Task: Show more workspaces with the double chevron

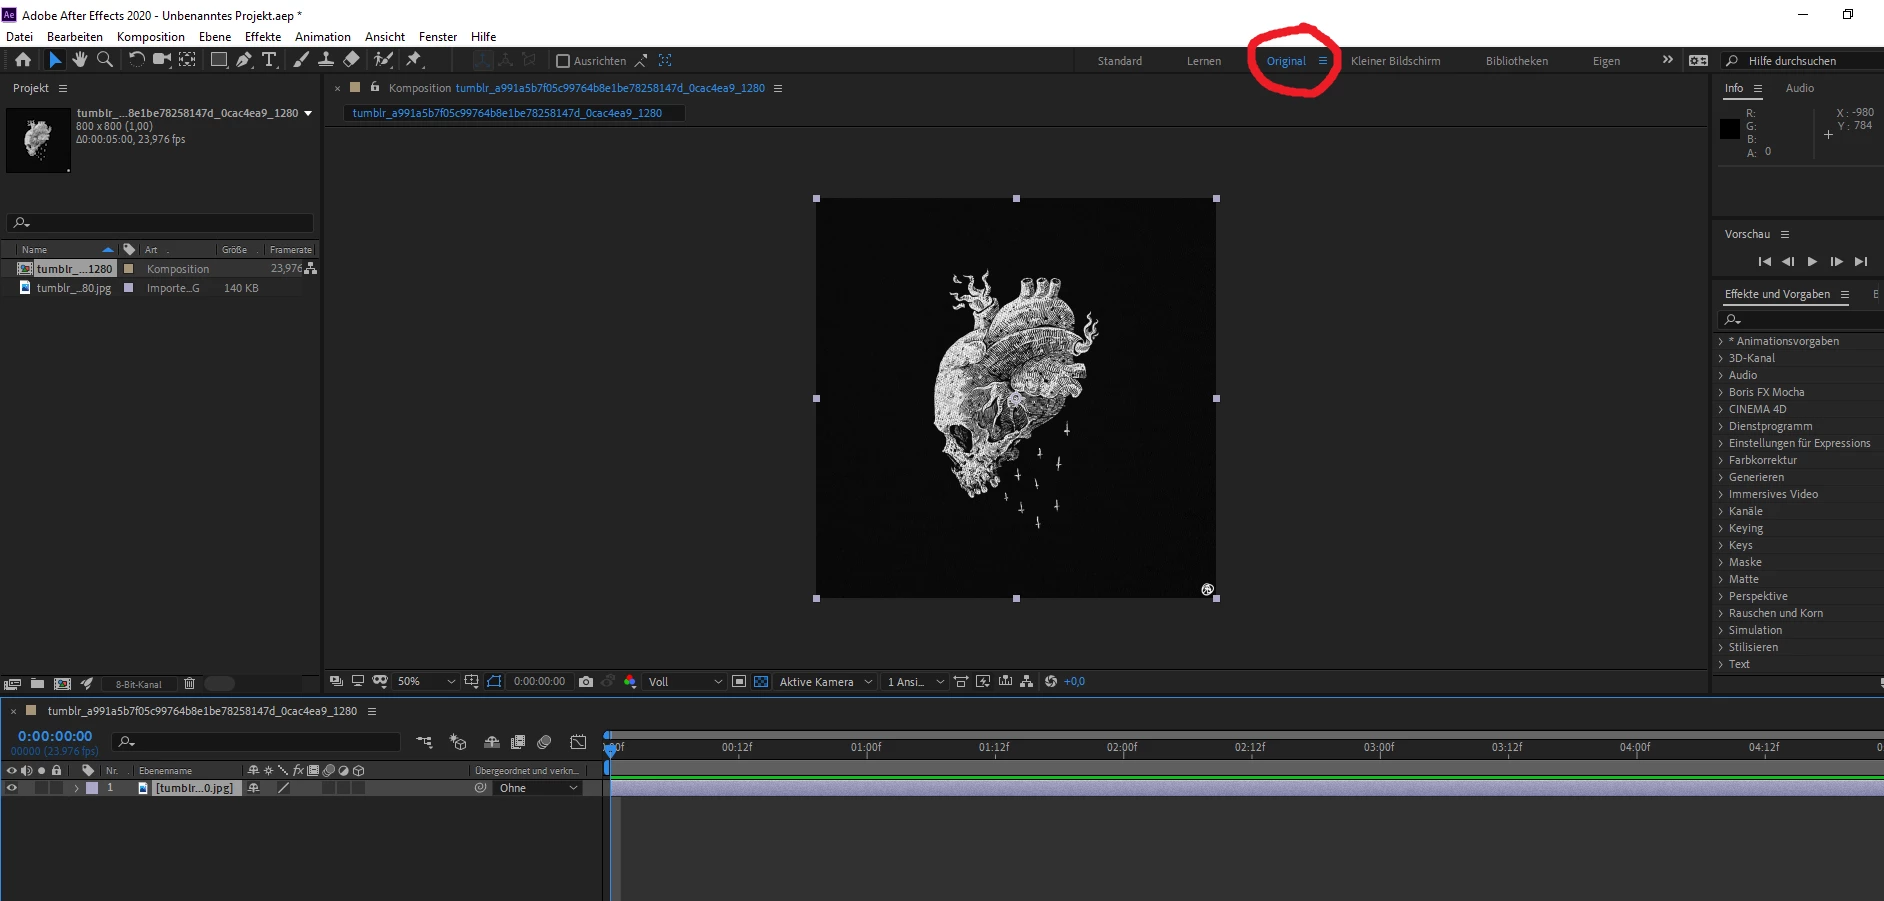Action: (1667, 60)
